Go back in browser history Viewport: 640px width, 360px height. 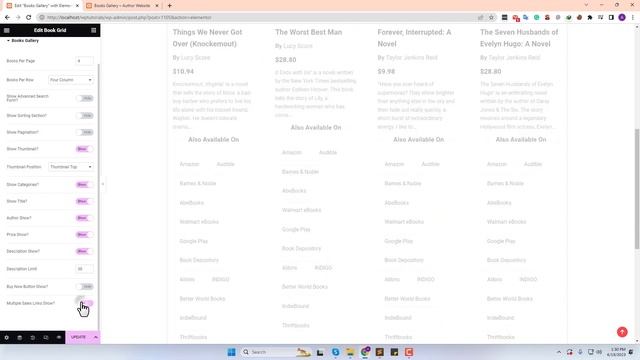(7, 18)
